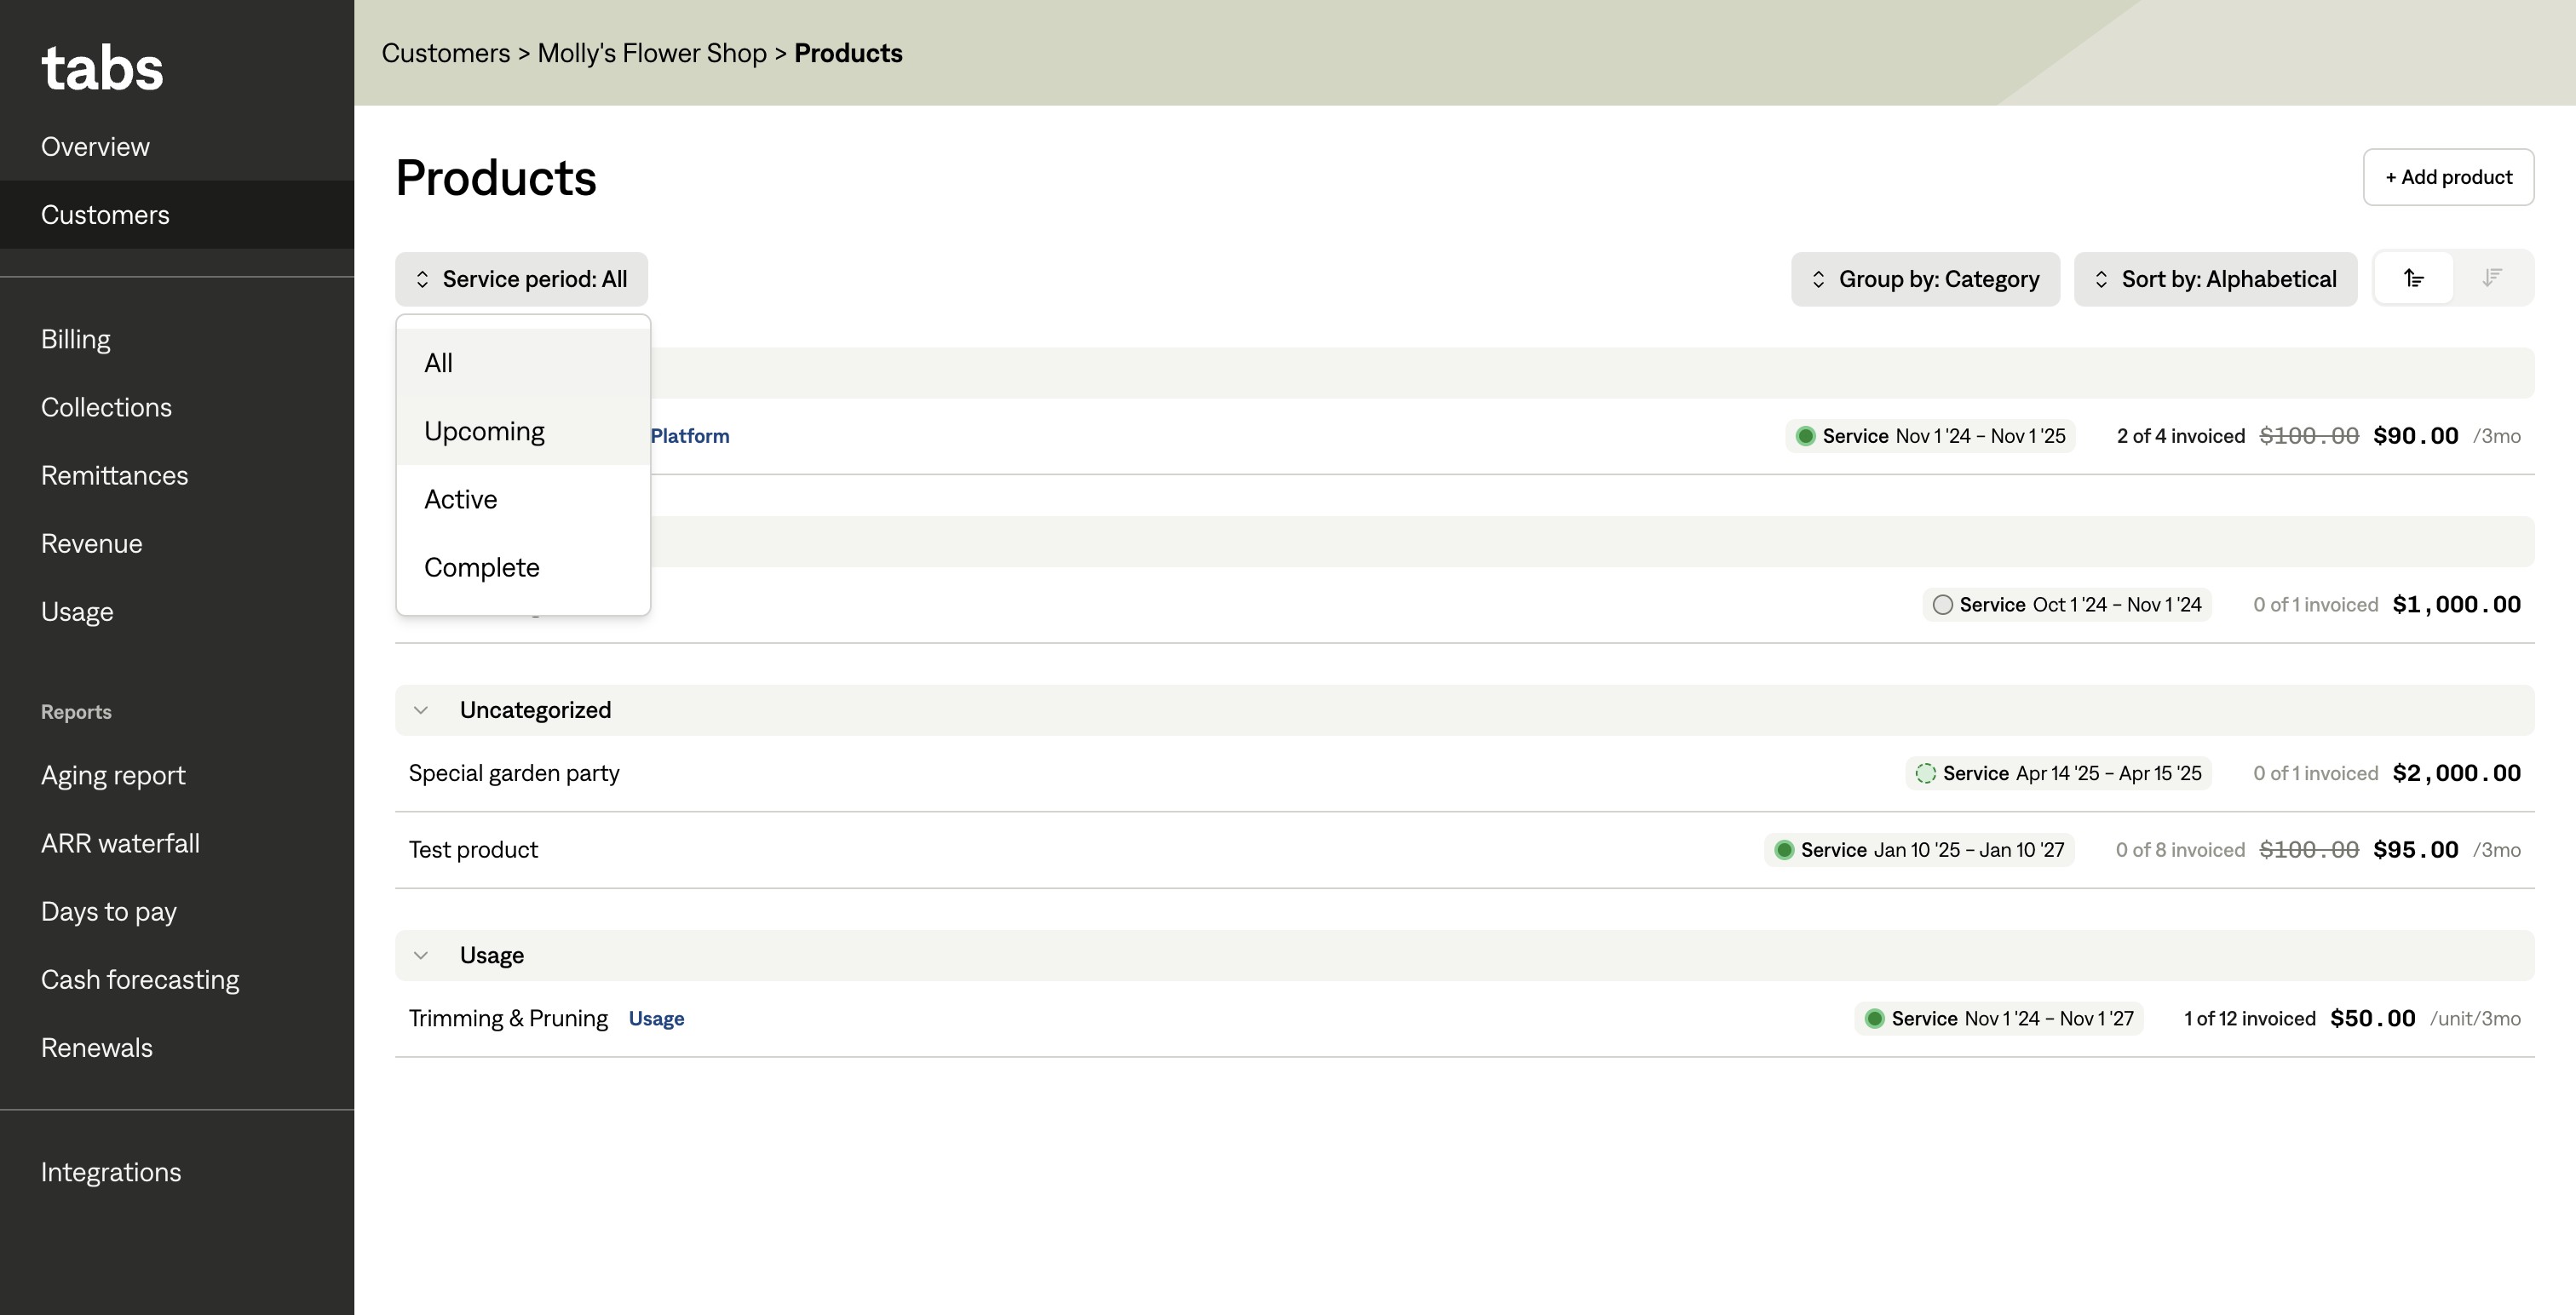Collapse the Uncategorized group chevron
Viewport: 2576px width, 1315px height.
point(421,710)
